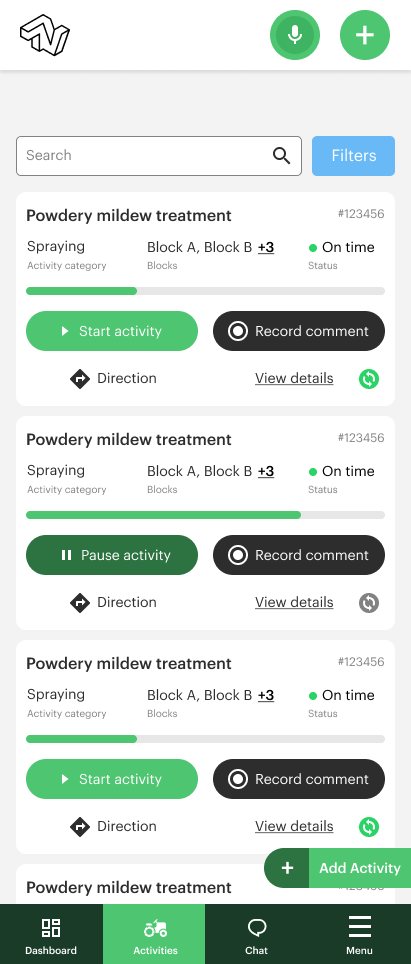
Task: Expand +3 blocks on second card
Action: pyautogui.click(x=266, y=471)
